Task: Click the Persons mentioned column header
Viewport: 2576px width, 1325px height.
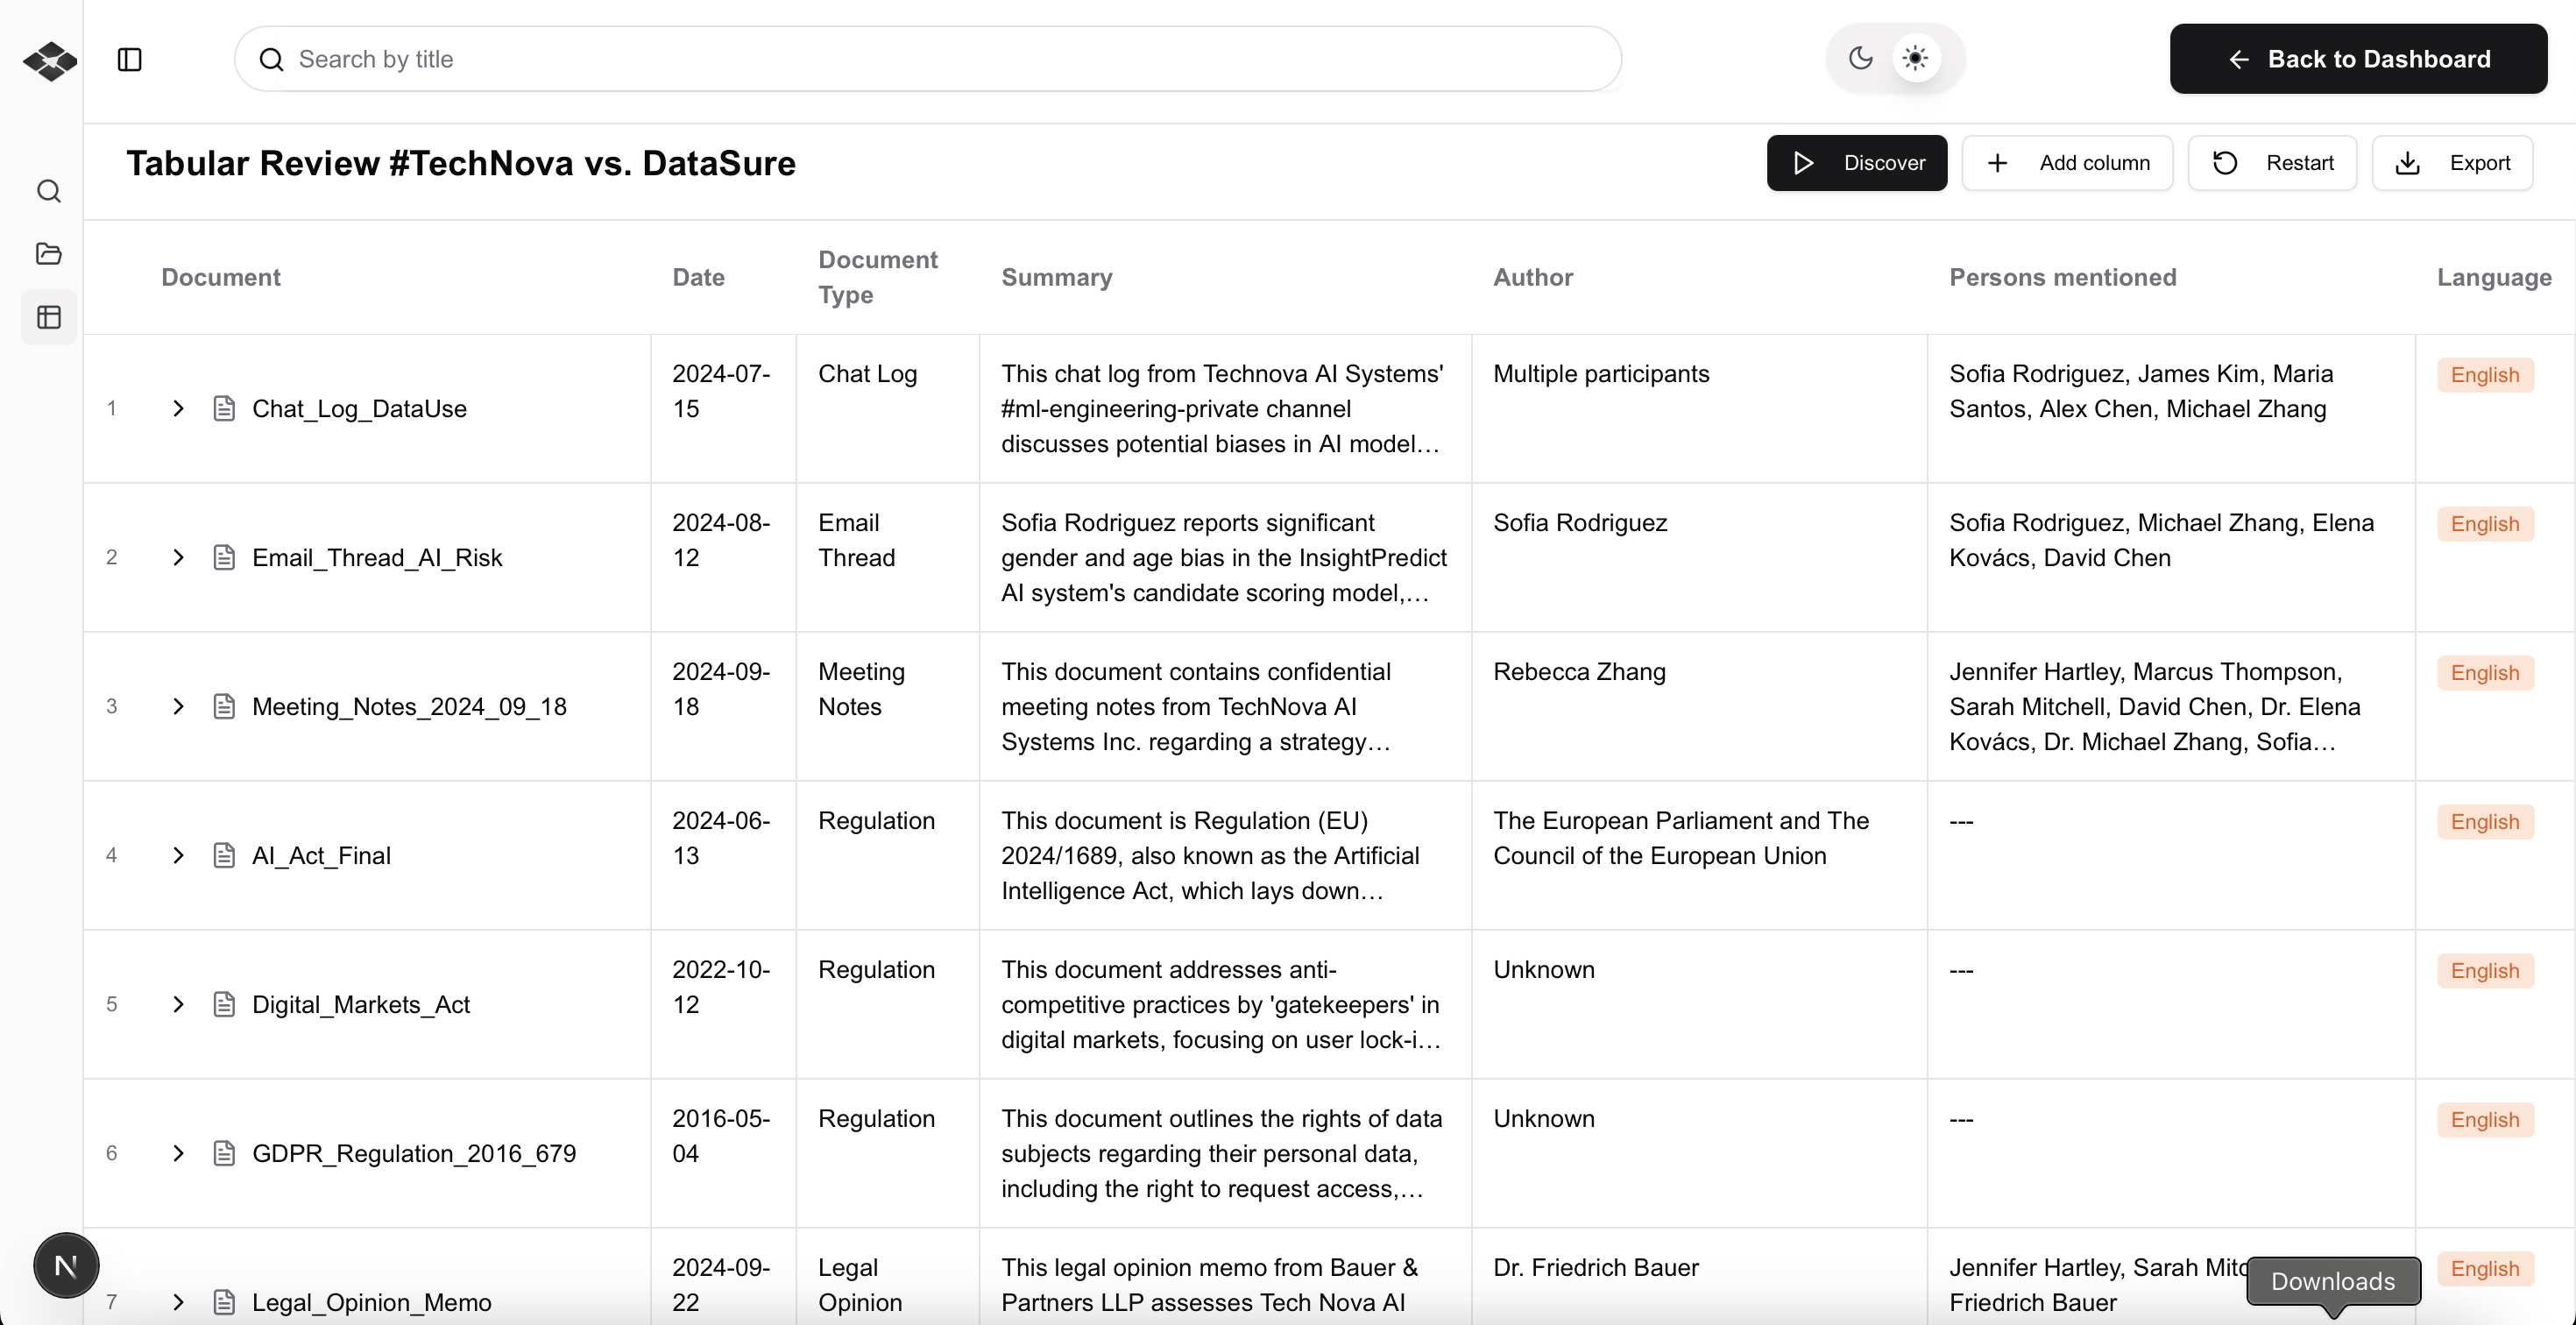Action: tap(2062, 277)
